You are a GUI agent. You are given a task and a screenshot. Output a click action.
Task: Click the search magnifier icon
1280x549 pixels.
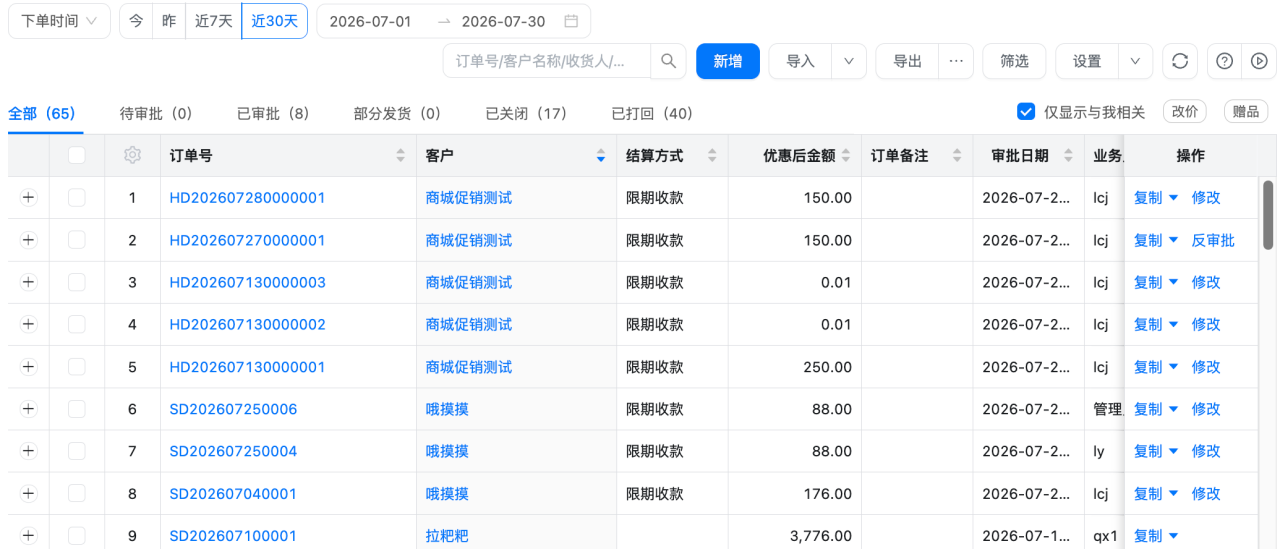click(x=668, y=61)
